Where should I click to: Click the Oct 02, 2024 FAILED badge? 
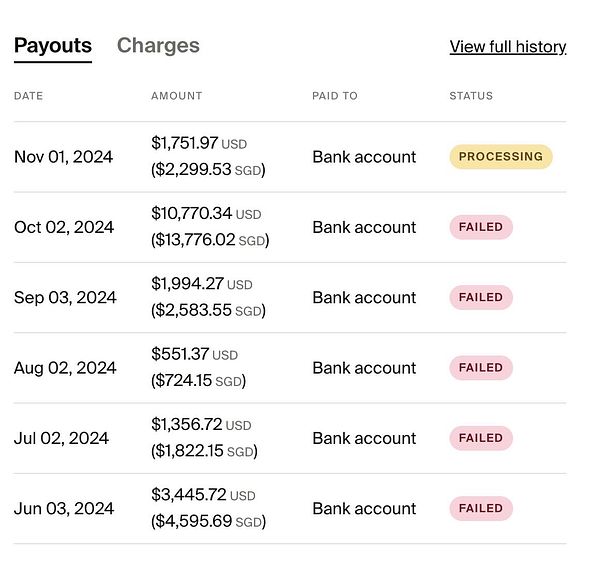pos(481,227)
